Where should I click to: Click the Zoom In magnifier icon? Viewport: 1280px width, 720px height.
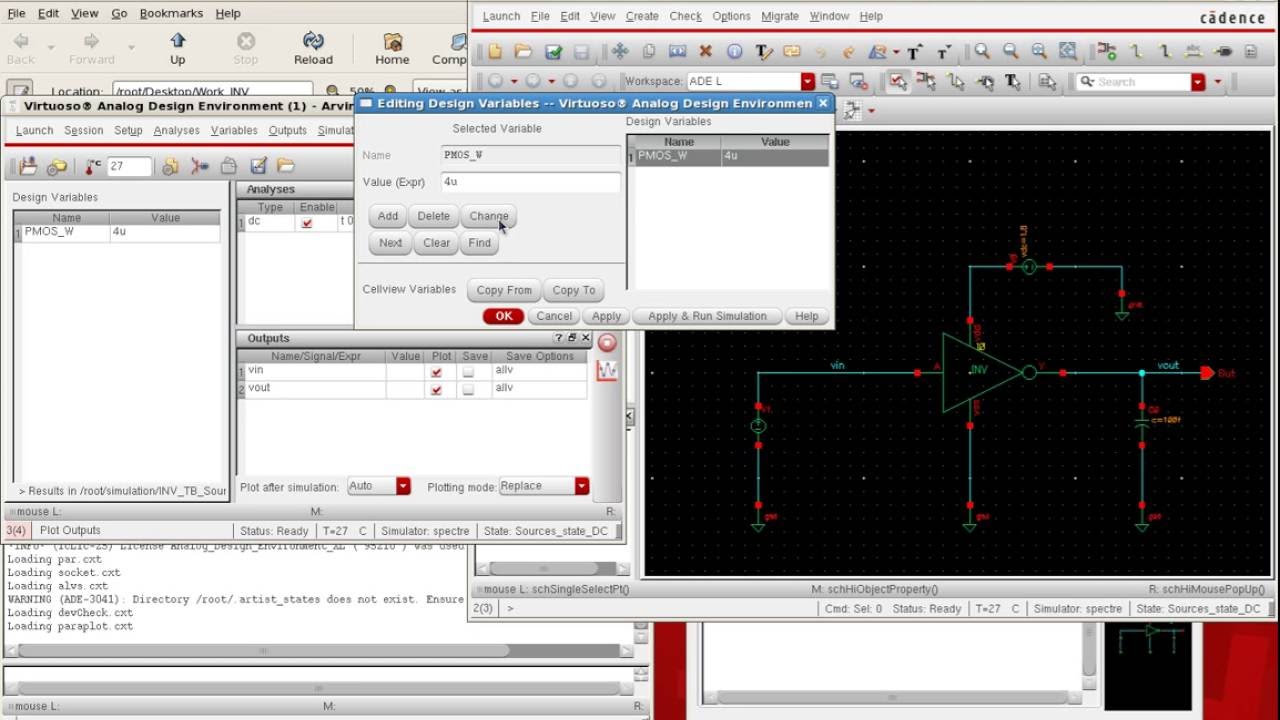click(982, 51)
